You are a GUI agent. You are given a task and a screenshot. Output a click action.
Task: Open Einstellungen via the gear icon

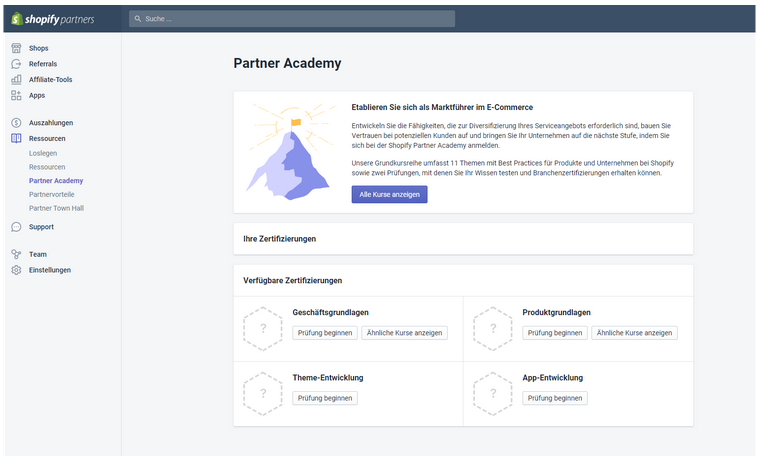16,270
